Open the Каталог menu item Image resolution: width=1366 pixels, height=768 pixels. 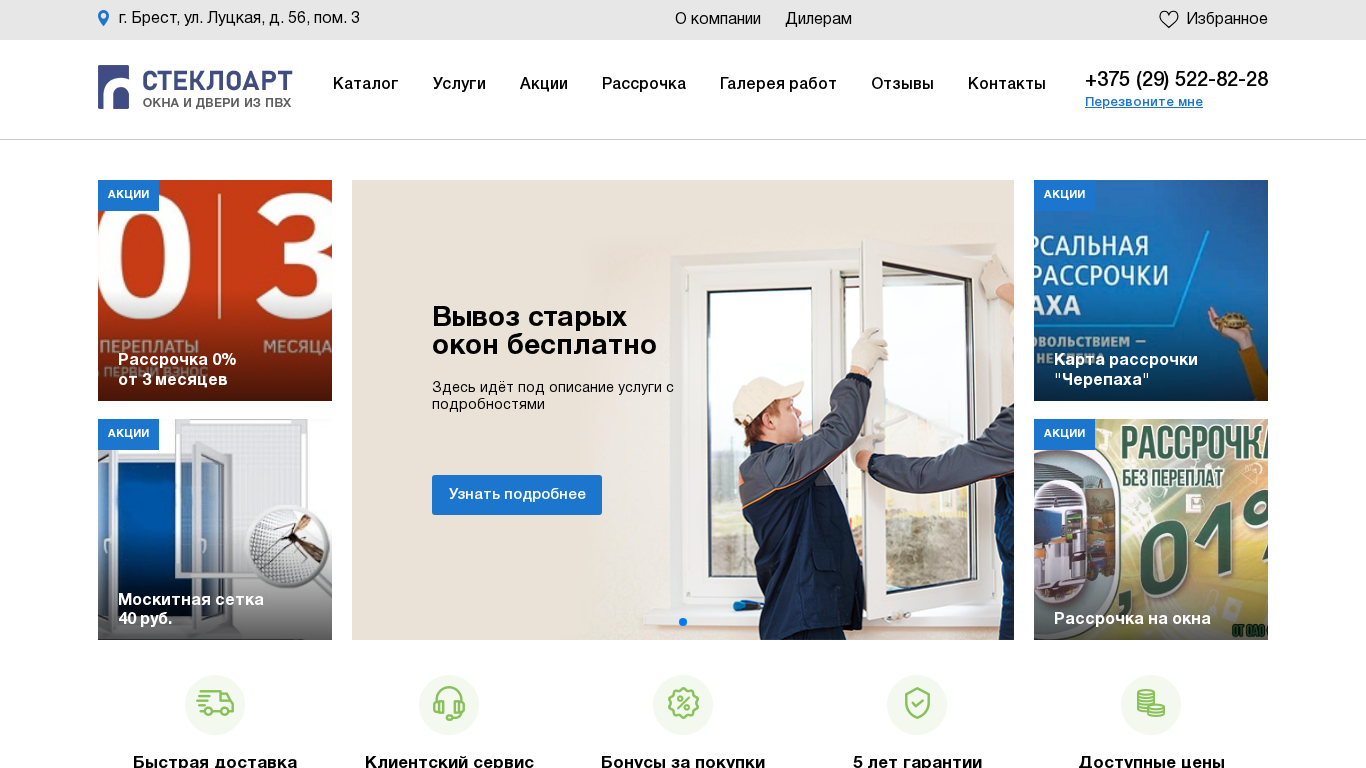click(x=366, y=84)
